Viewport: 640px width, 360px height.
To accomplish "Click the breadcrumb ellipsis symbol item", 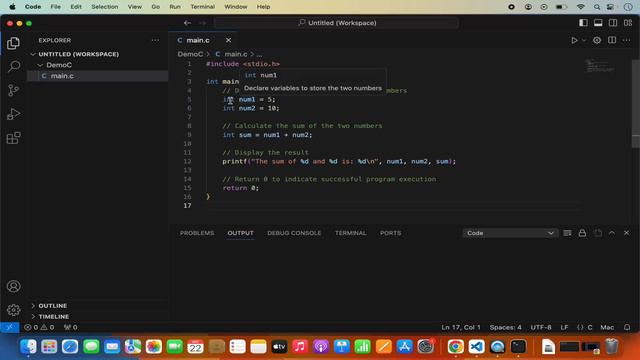I will pos(260,54).
